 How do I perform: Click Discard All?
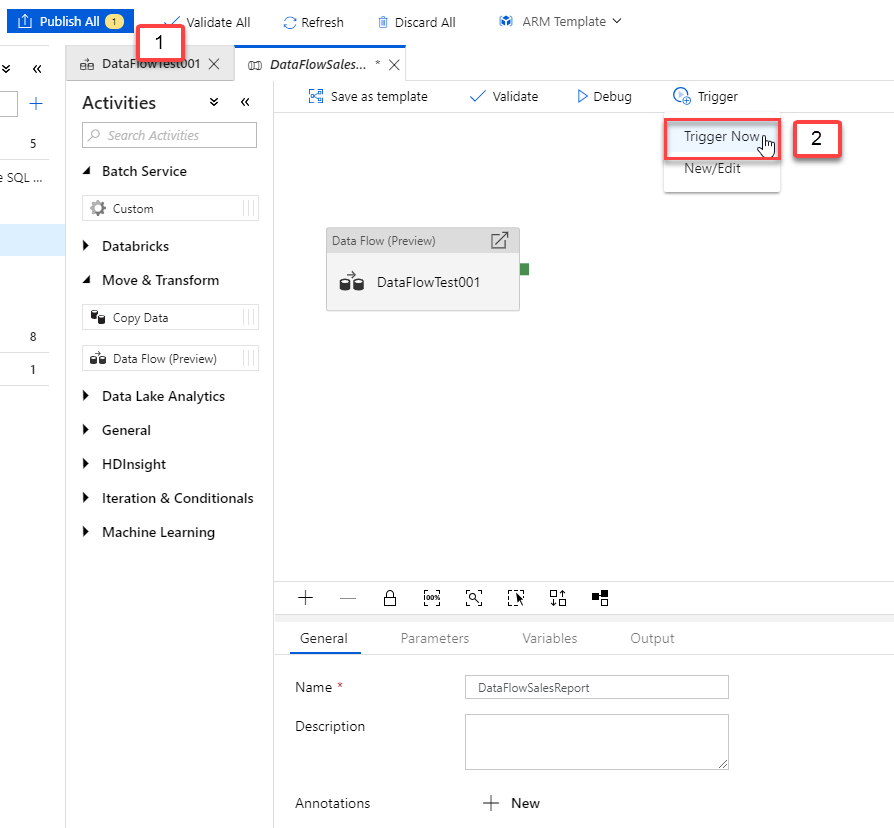click(x=417, y=22)
